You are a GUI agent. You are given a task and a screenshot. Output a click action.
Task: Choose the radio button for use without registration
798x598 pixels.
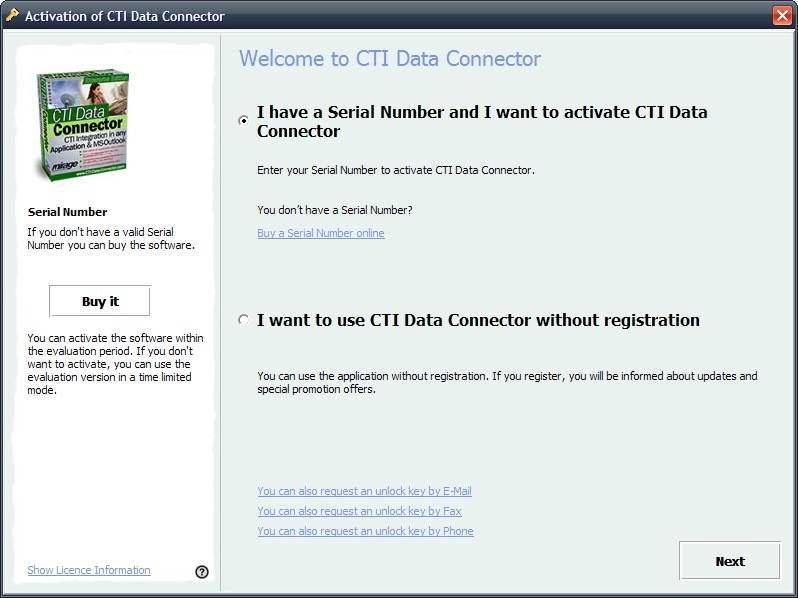pos(244,320)
